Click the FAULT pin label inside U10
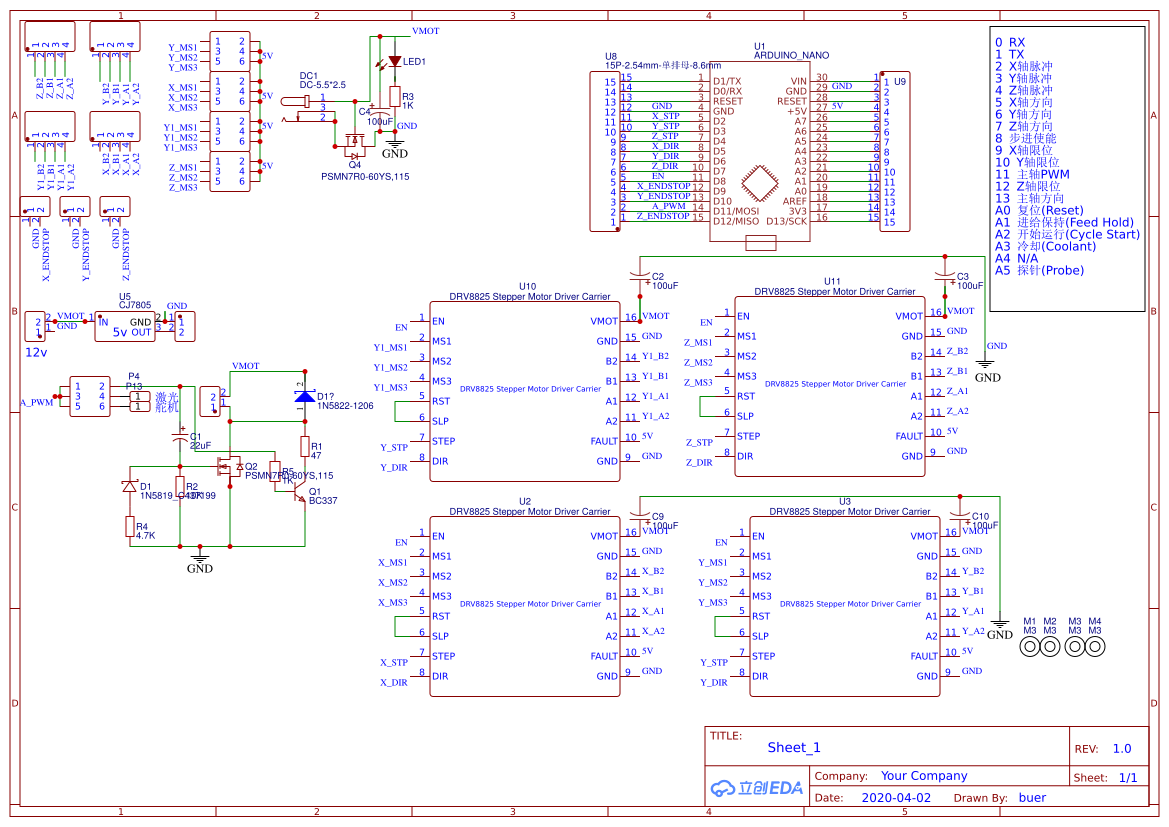Image resolution: width=1169 pixels, height=827 pixels. [604, 441]
